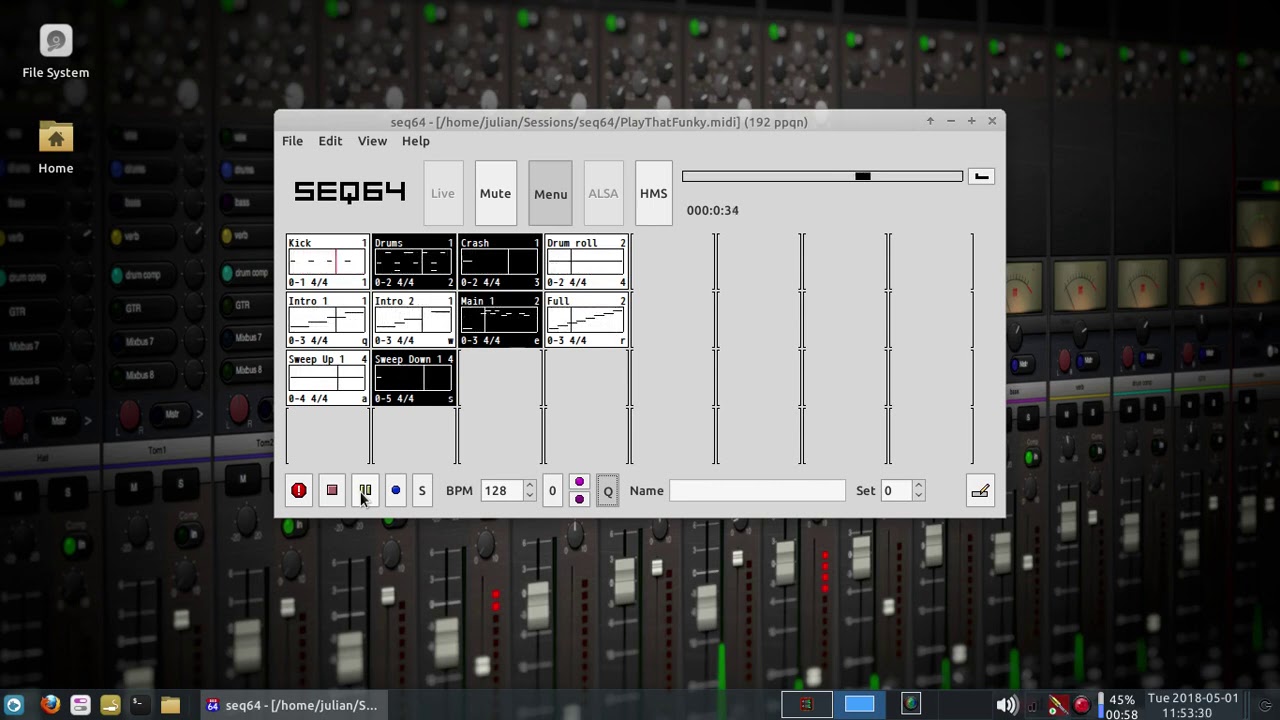
Task: Open the View menu
Action: 372,141
